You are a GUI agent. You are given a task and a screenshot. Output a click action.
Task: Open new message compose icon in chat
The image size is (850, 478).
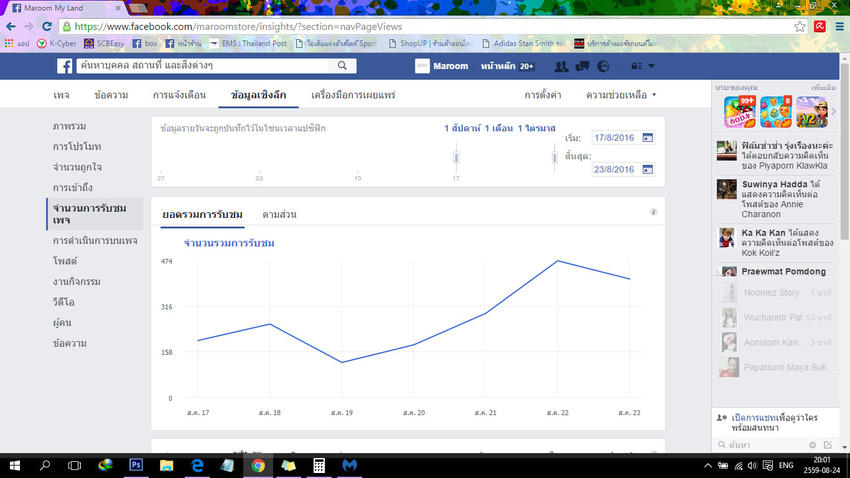[x=827, y=445]
